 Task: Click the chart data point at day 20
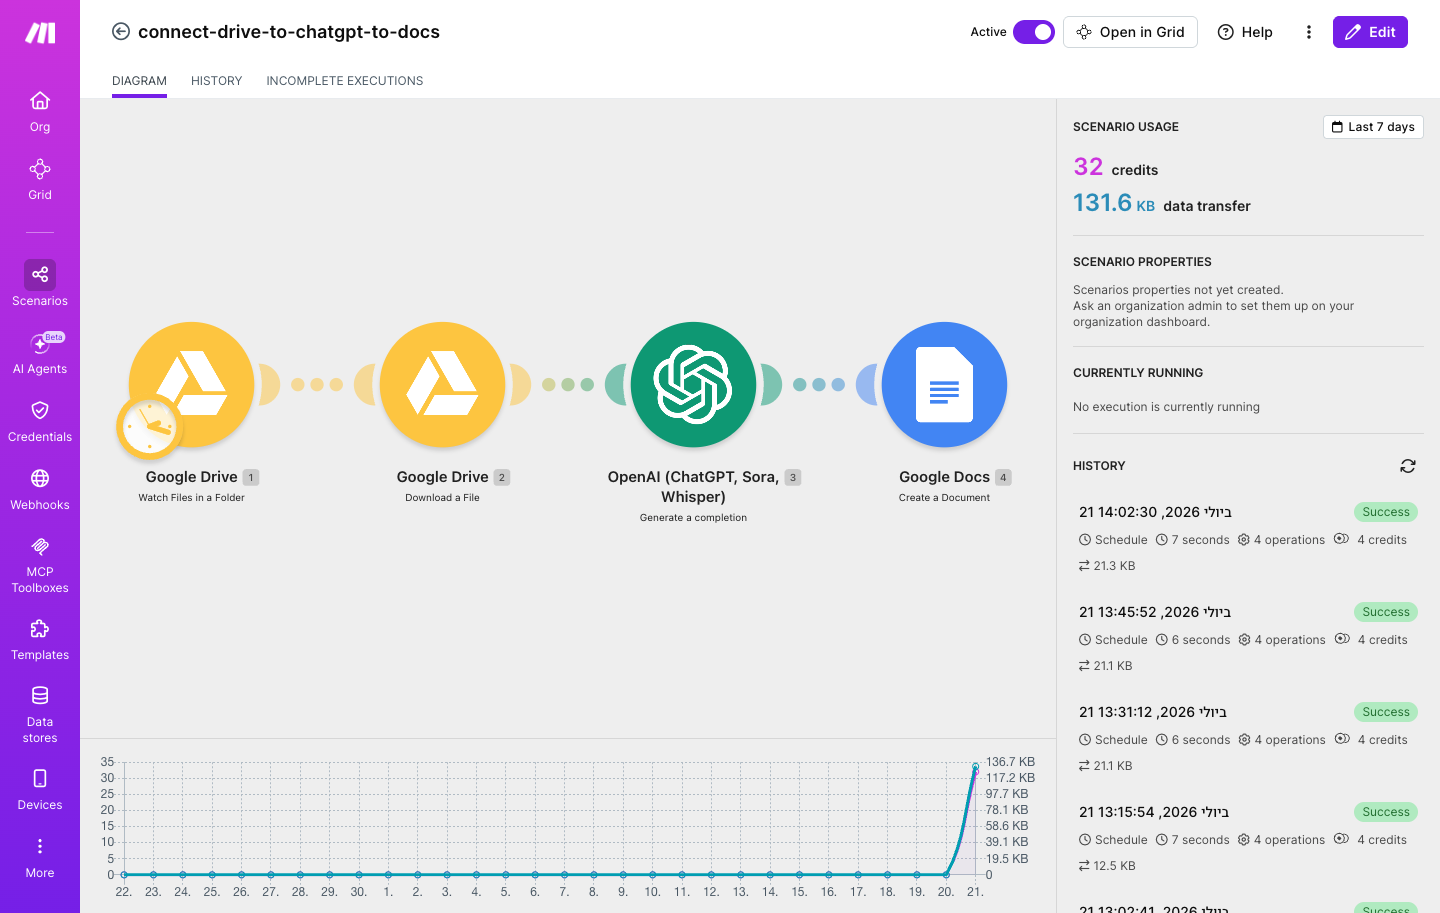click(x=946, y=875)
